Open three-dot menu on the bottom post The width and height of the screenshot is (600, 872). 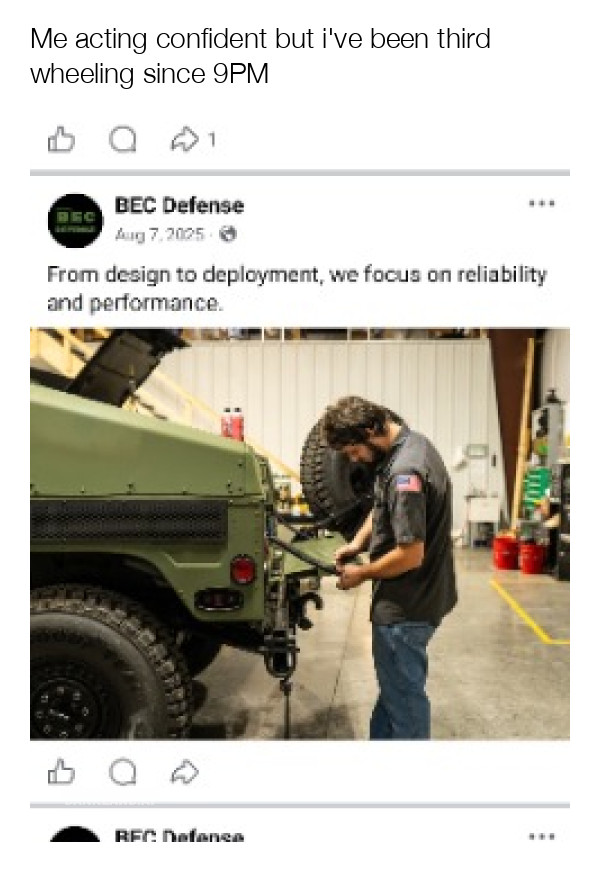[x=541, y=836]
